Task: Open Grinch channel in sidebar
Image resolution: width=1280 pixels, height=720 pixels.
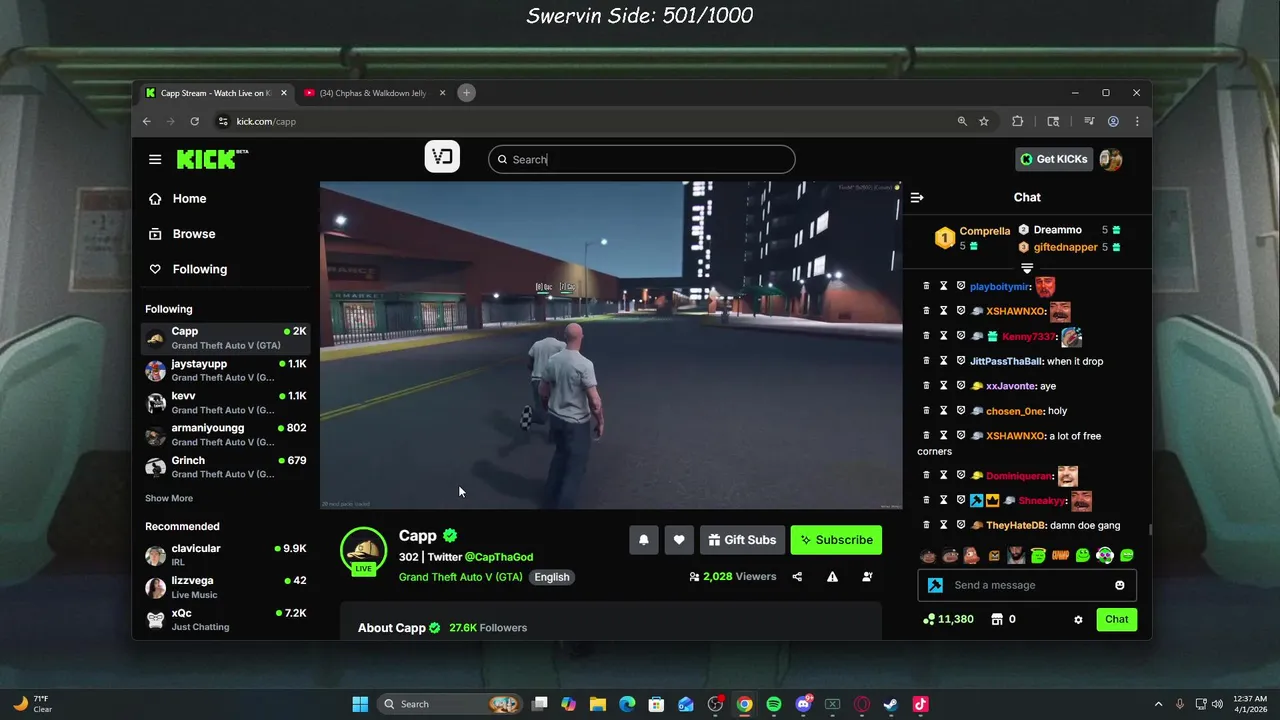Action: tap(226, 467)
